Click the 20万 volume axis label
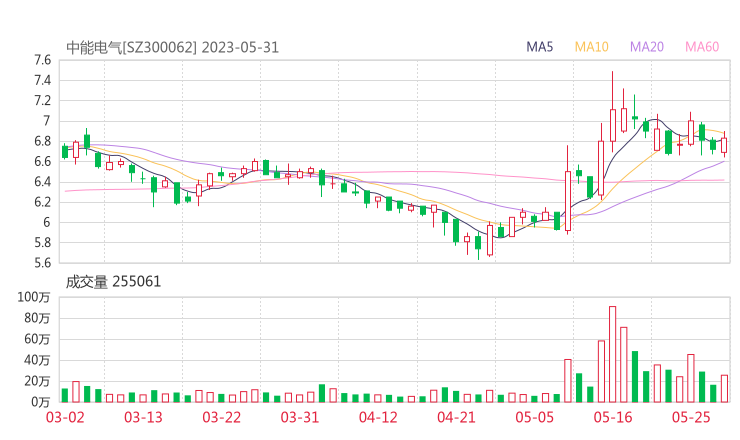Image resolution: width=740 pixels, height=440 pixels. 37,381
